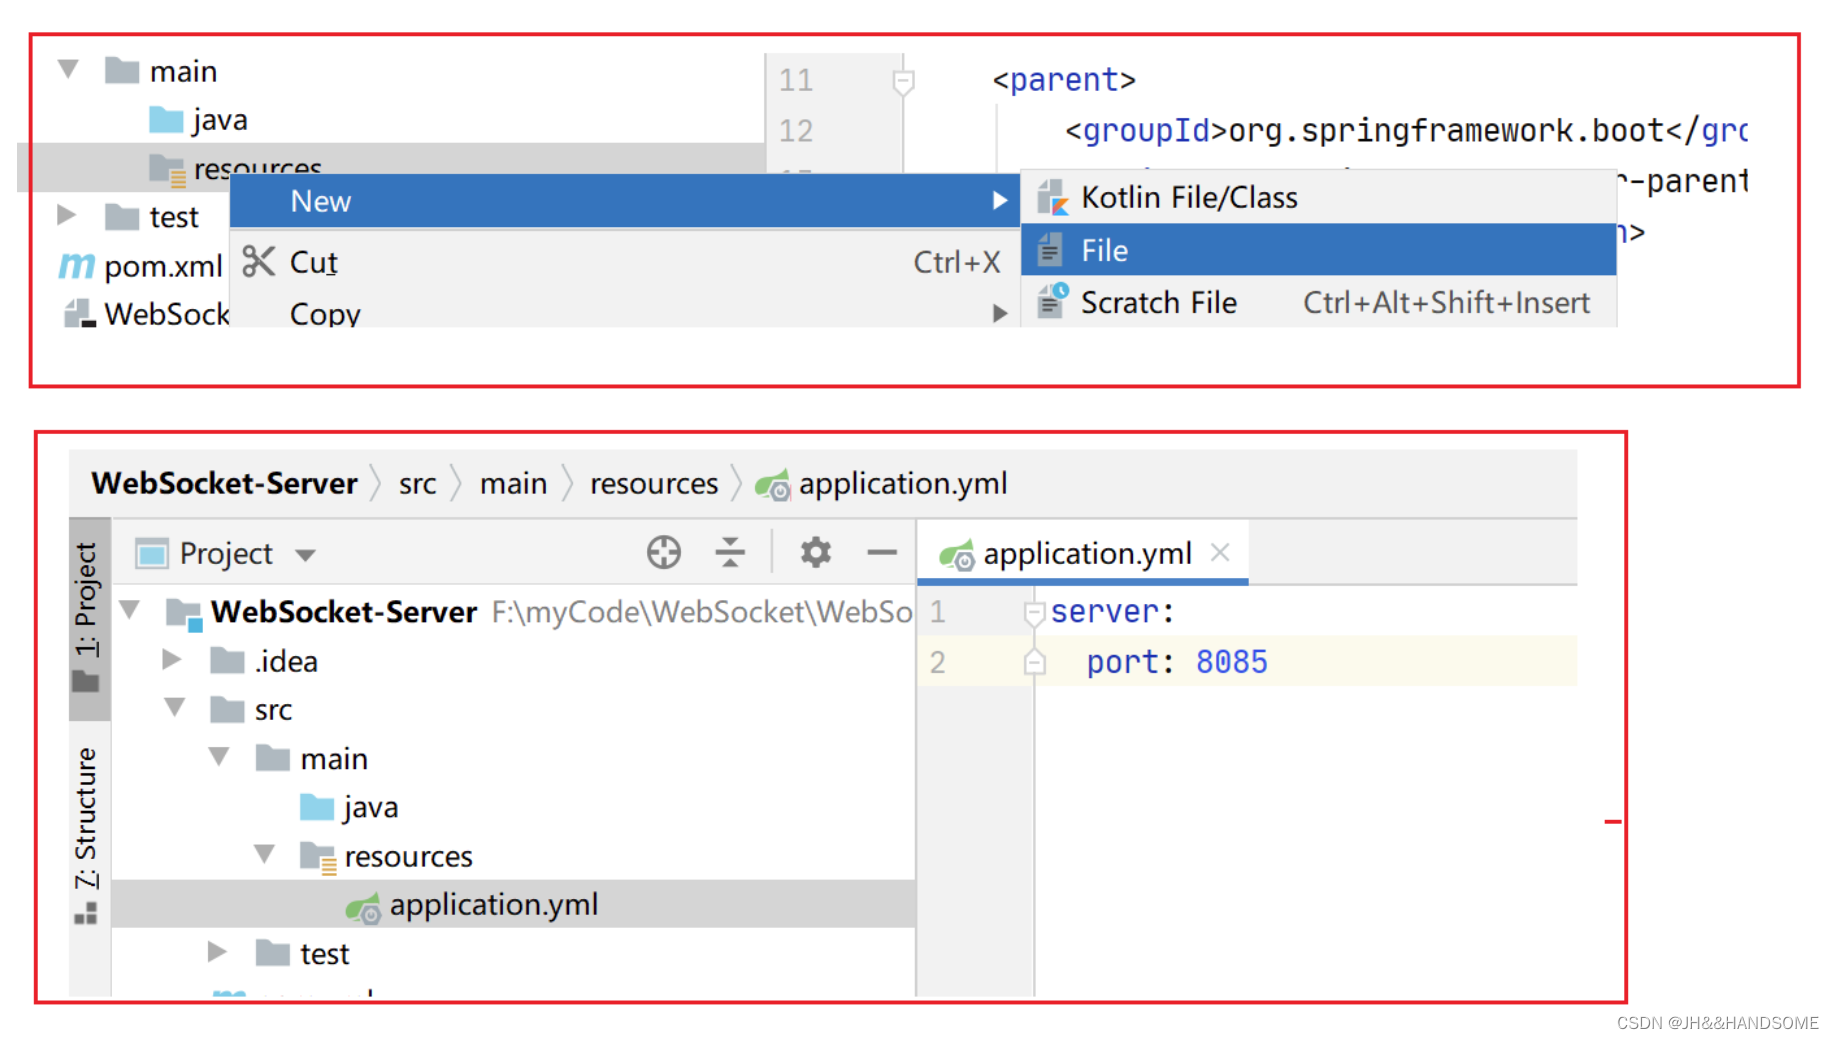Click the collapse all icon in Project panel
1834x1039 pixels.
point(730,552)
